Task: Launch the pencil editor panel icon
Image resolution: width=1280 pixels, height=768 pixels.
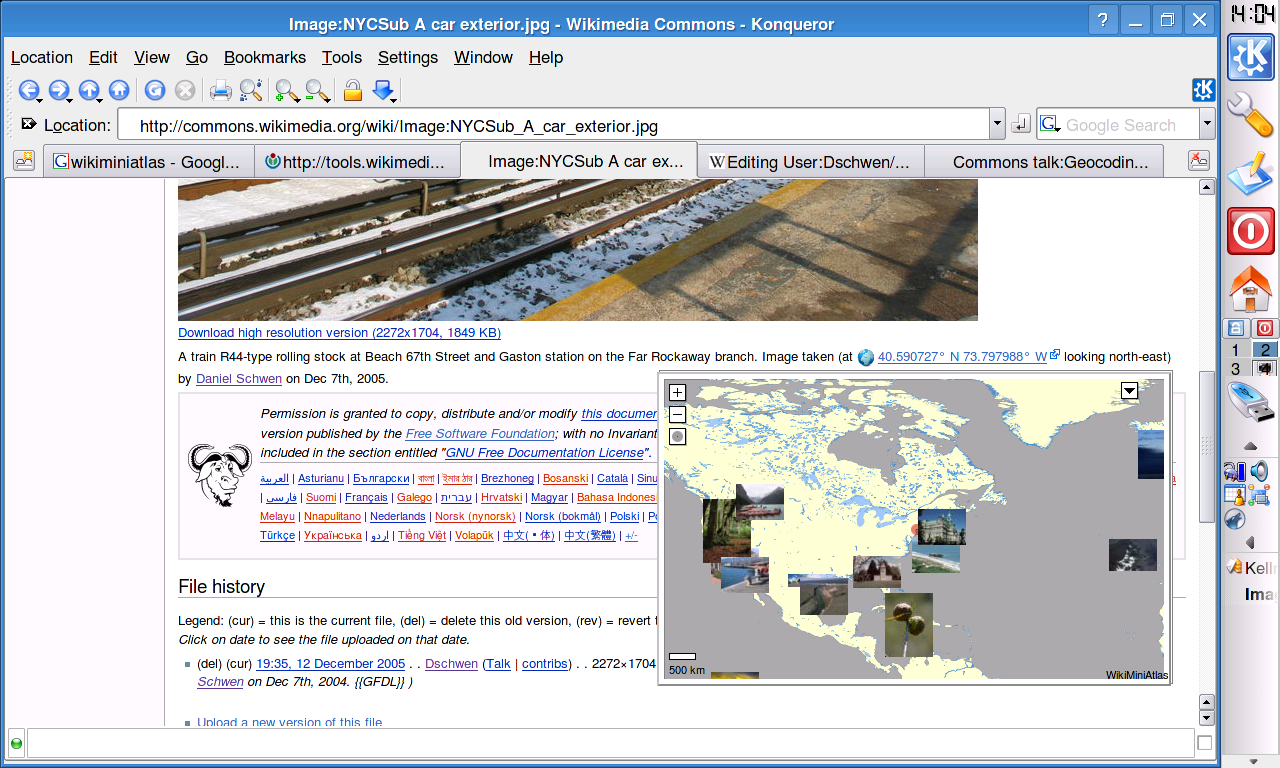Action: [x=1250, y=173]
